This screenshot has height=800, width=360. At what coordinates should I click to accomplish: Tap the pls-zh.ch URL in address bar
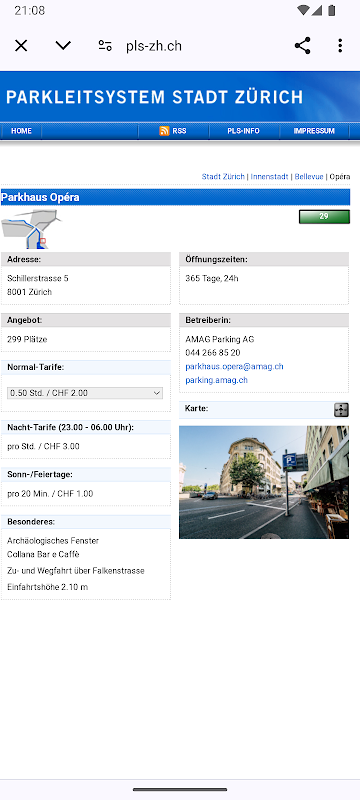(154, 46)
